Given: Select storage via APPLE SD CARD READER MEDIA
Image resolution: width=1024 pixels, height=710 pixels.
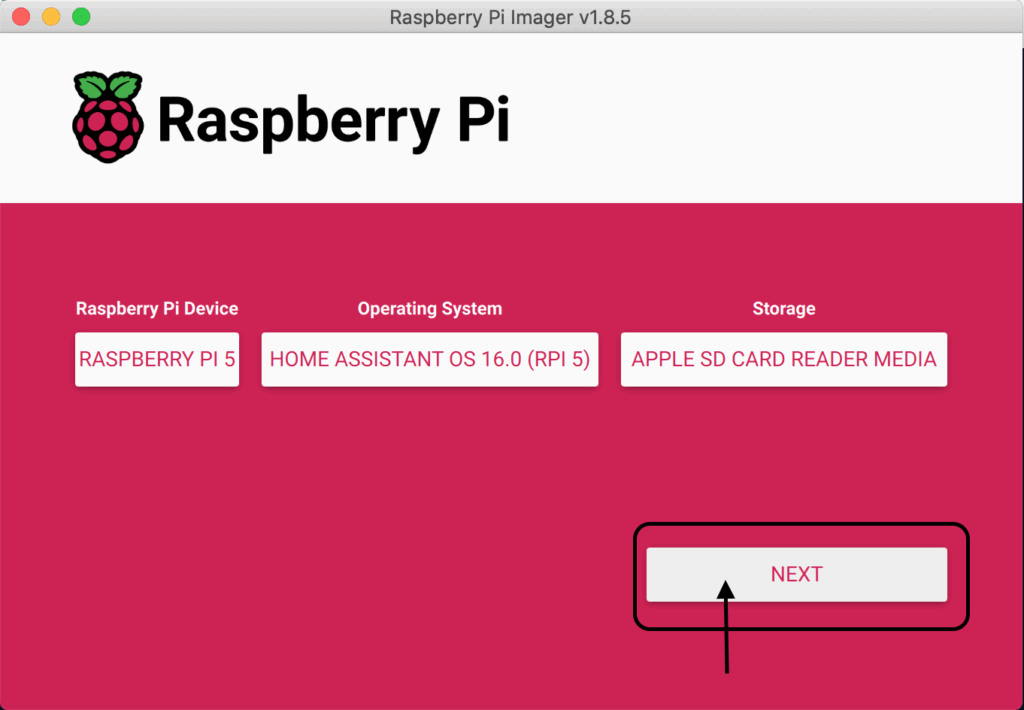Looking at the screenshot, I should 784,359.
